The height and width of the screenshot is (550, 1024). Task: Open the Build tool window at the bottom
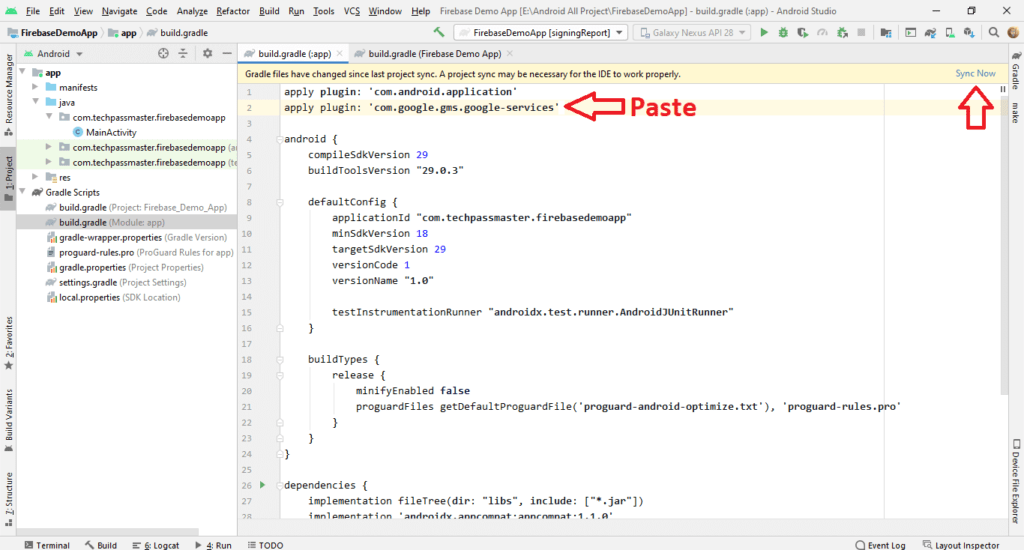pyautogui.click(x=101, y=545)
